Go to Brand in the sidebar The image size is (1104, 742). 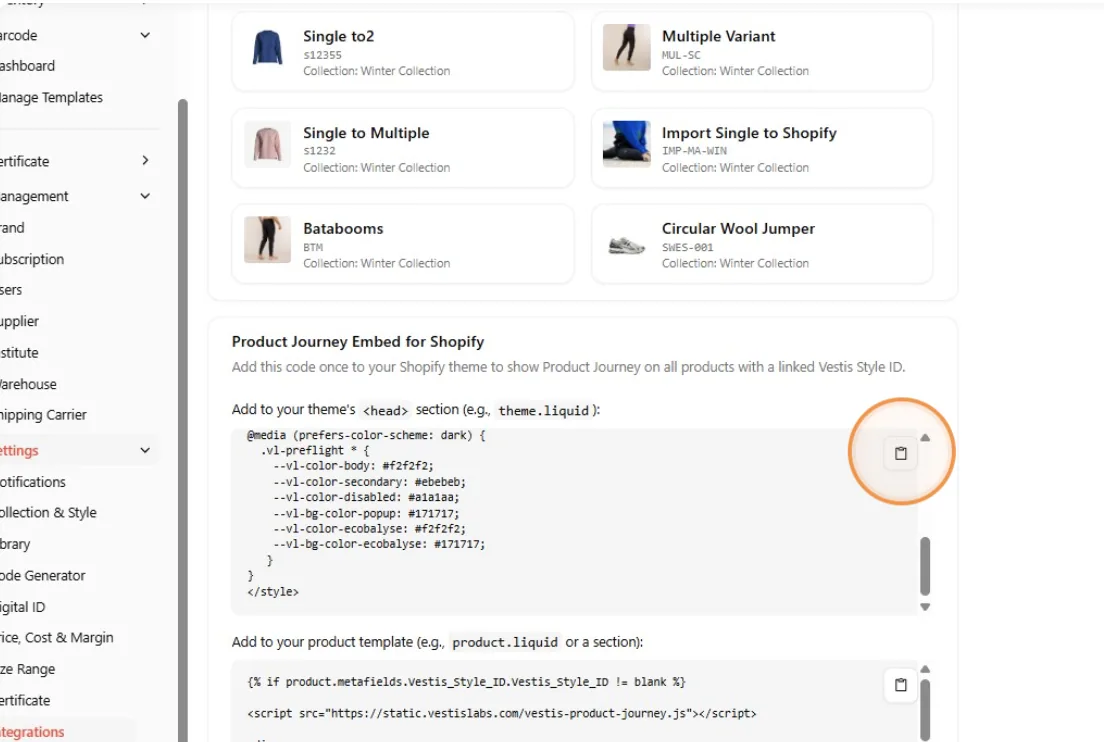click(x=13, y=227)
